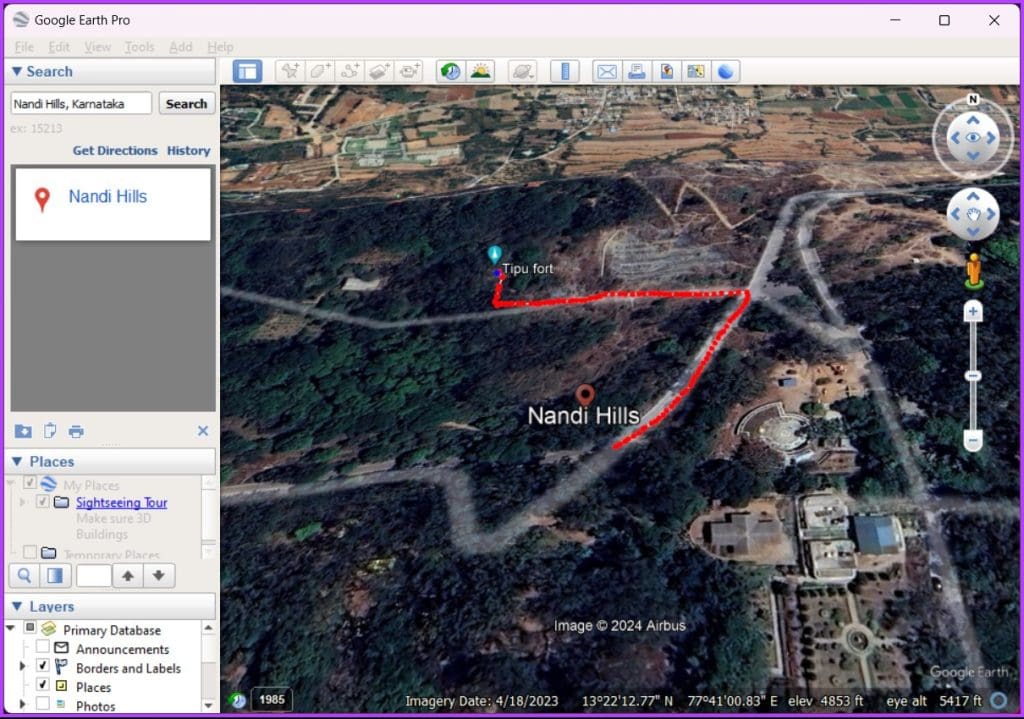1024x719 pixels.
Task: Open the Ruler measurement tool
Action: click(x=565, y=71)
